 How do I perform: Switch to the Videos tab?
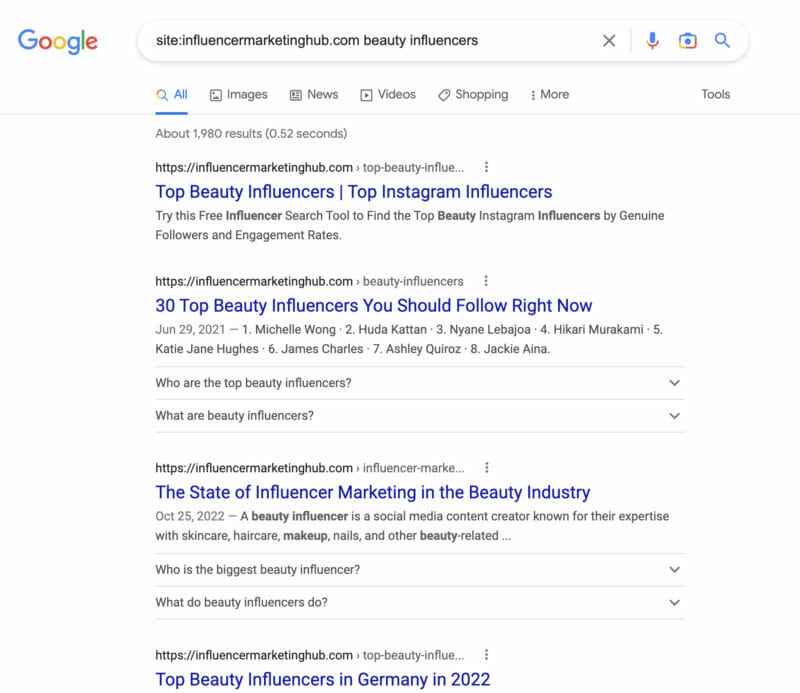pos(388,94)
